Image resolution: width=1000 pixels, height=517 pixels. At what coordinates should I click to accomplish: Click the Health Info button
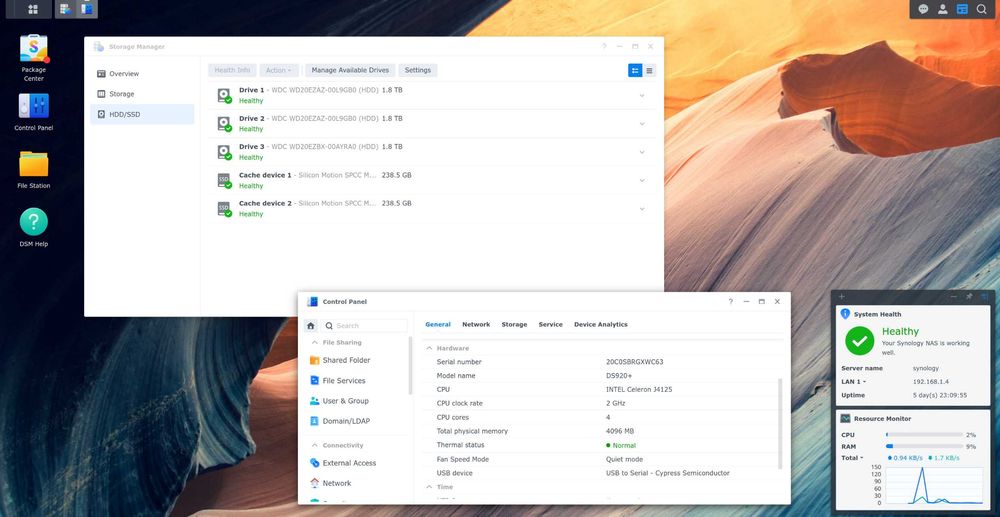click(232, 70)
